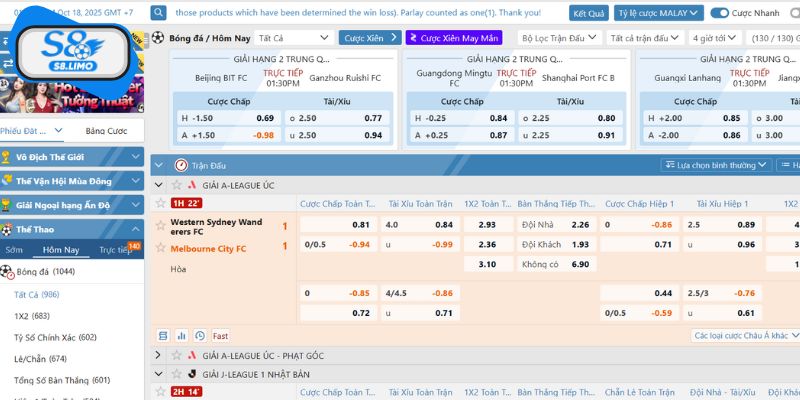Click the clock icon beside Trận Đấu
Viewport: 800px width, 400px height.
180,164
